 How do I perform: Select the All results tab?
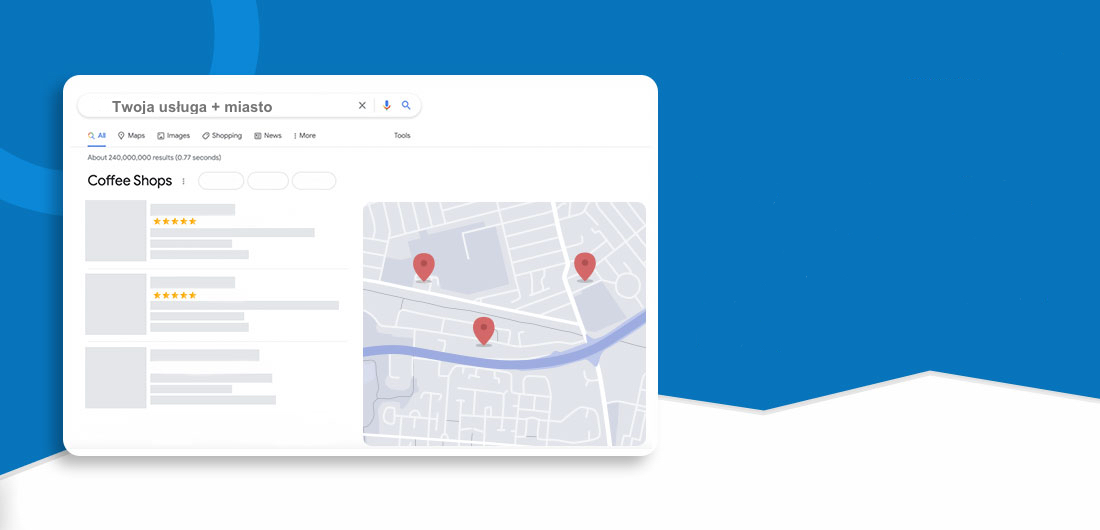point(97,135)
